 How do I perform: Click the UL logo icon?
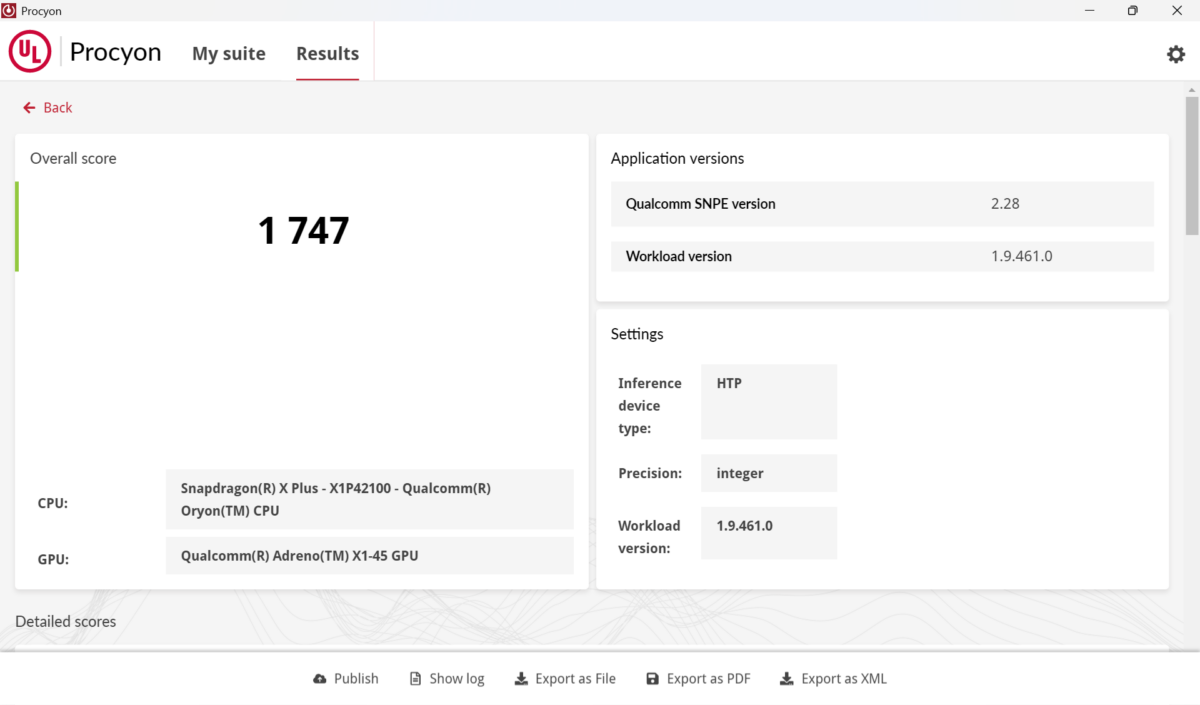point(29,51)
